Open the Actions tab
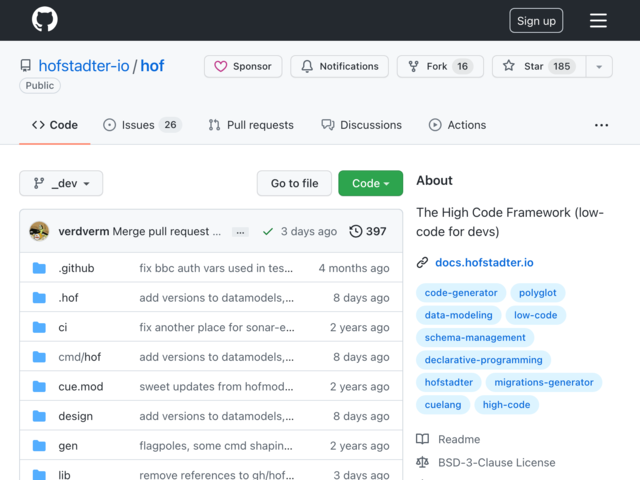640x480 pixels. coord(457,125)
